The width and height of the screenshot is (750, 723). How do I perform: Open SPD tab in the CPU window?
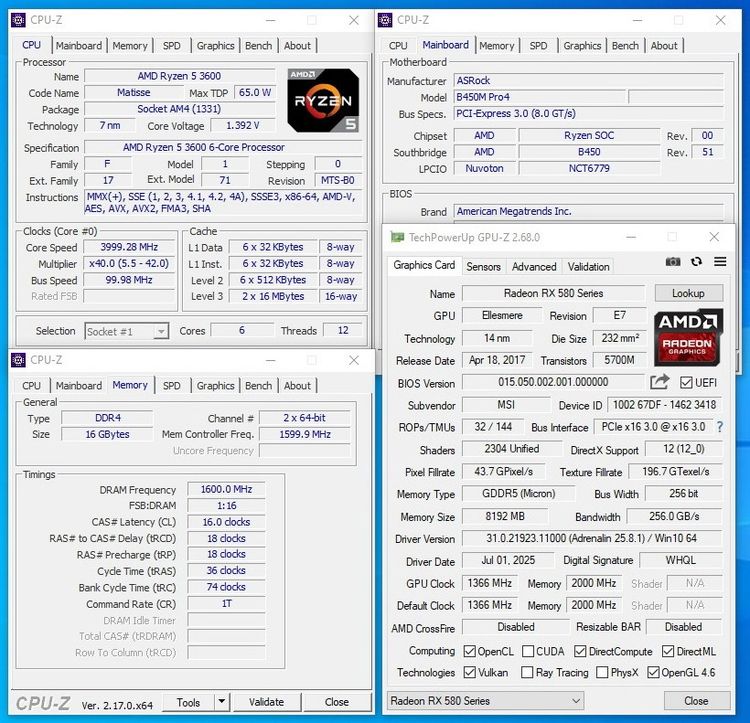tap(171, 46)
